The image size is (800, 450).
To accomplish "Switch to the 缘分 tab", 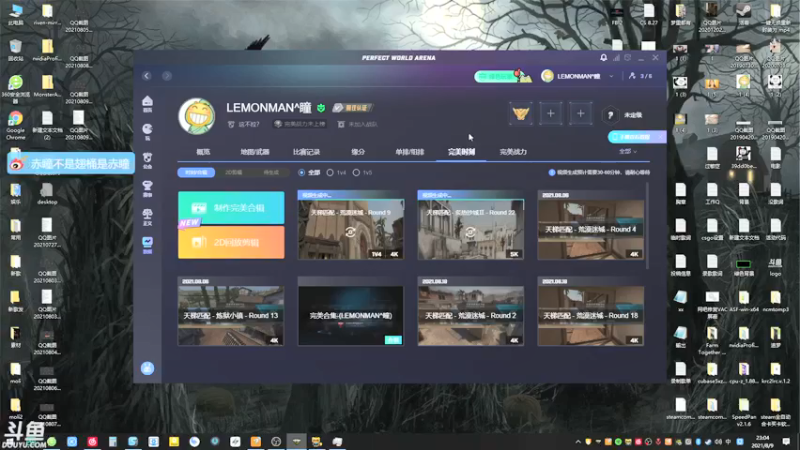I will (358, 152).
